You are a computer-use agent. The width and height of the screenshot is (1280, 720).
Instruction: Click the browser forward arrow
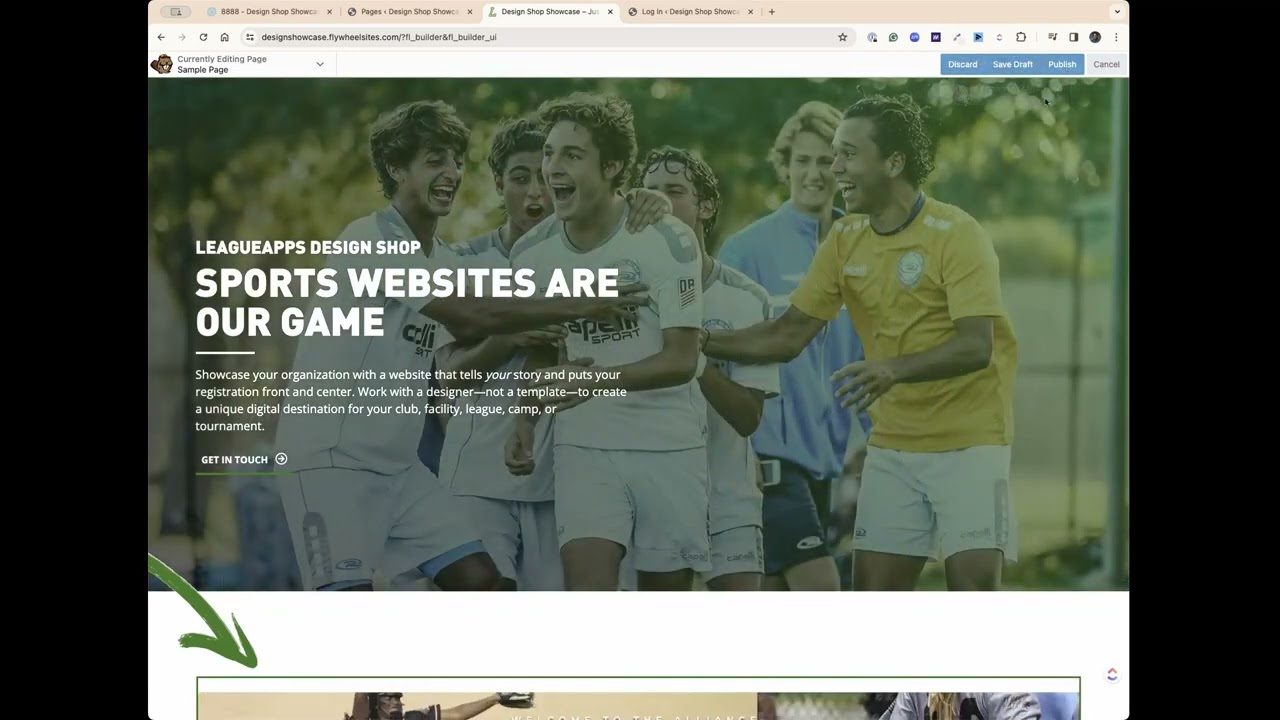182,37
